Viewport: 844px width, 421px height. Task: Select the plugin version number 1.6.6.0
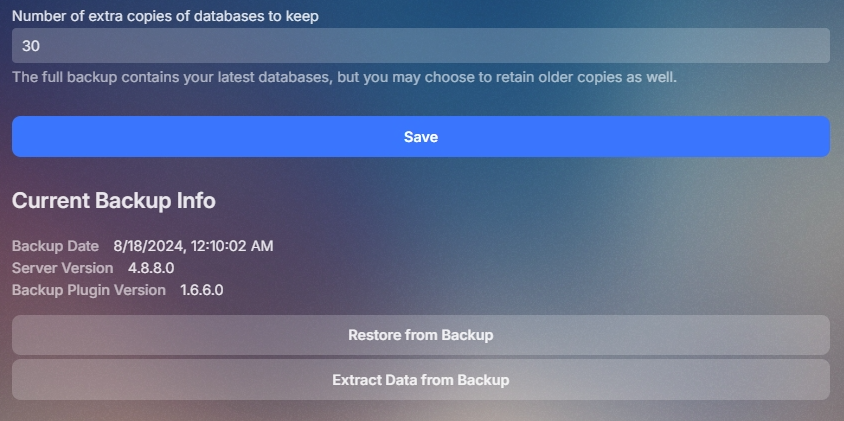click(201, 290)
